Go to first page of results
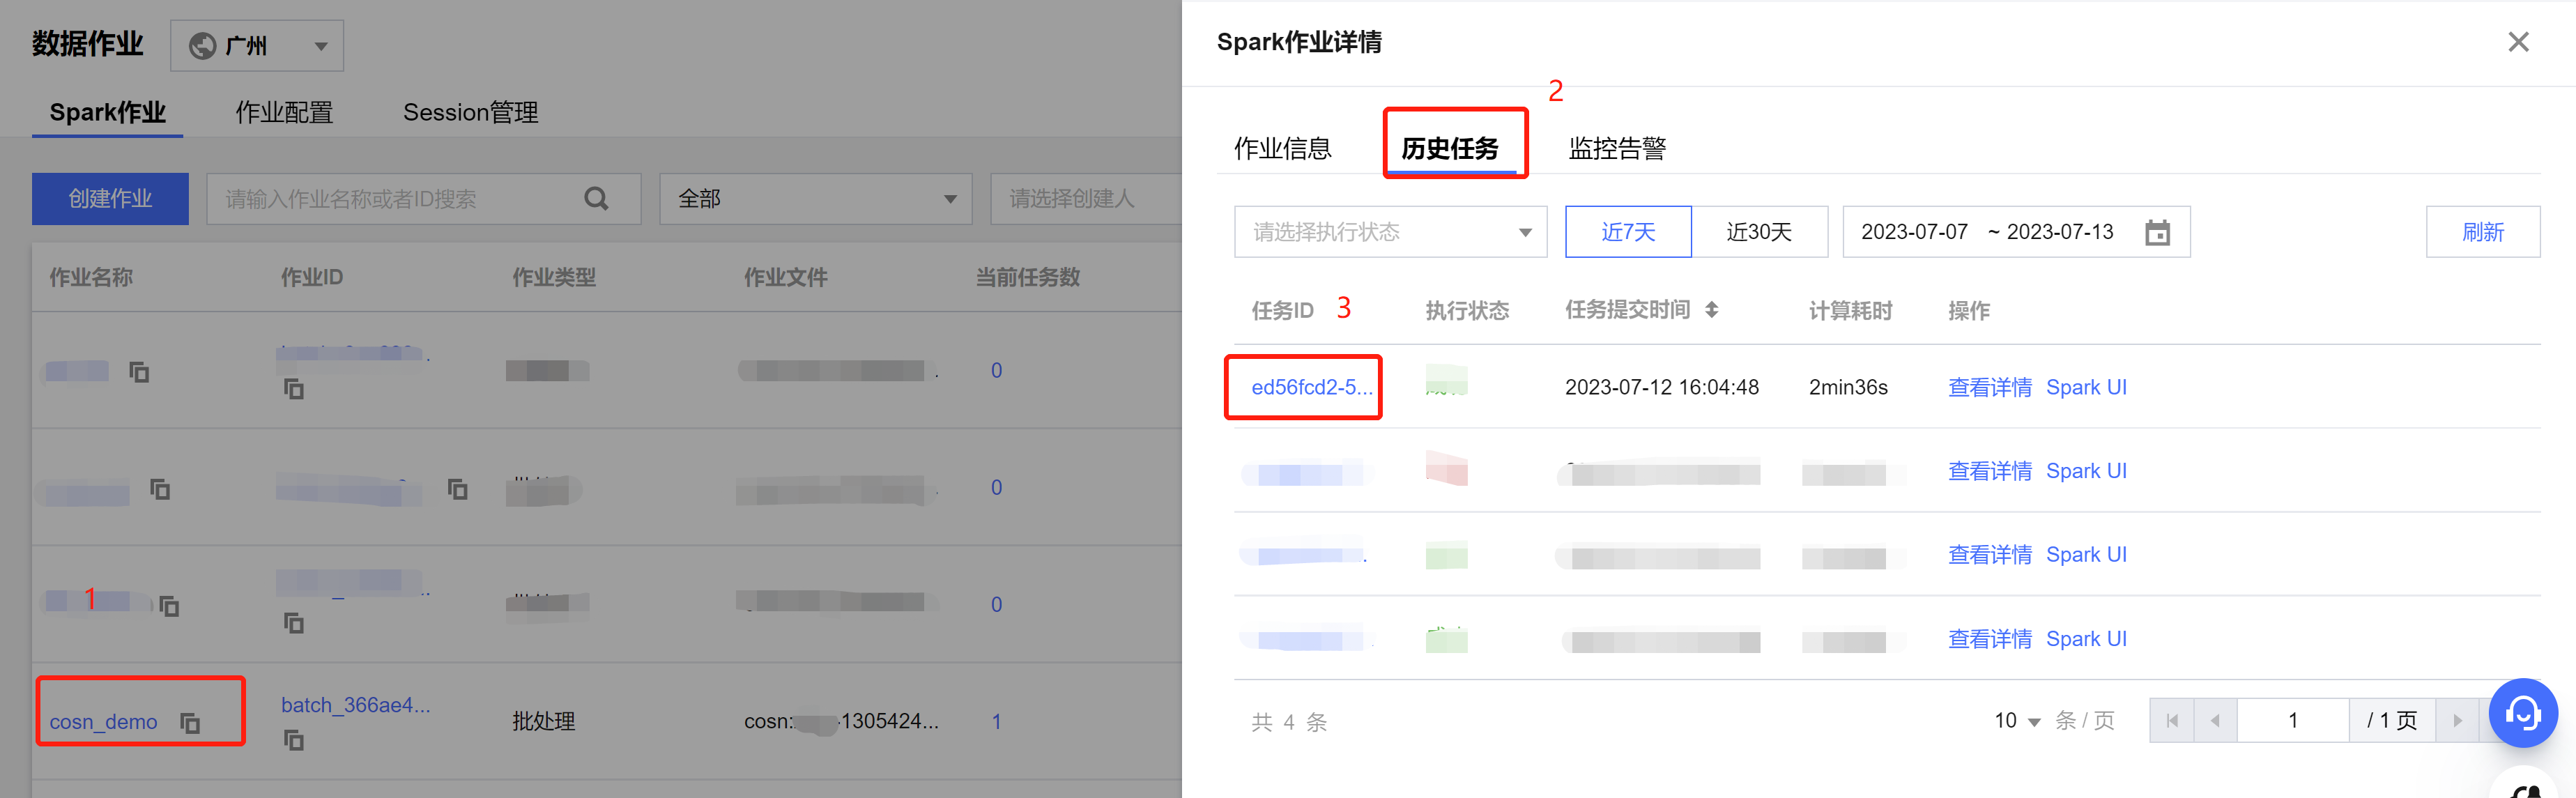The height and width of the screenshot is (798, 2576). click(x=2171, y=721)
